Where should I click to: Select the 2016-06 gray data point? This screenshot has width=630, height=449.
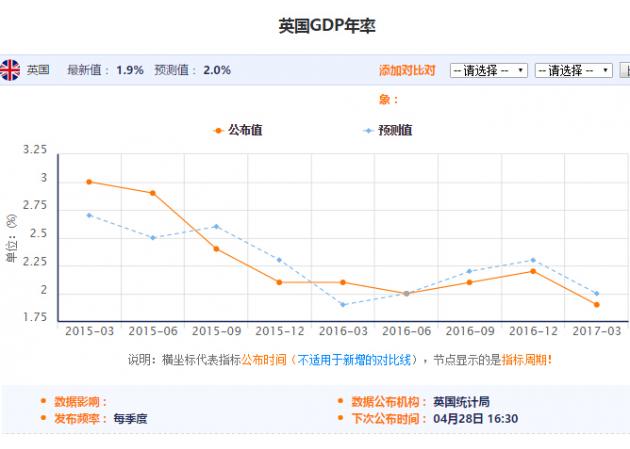(x=406, y=294)
